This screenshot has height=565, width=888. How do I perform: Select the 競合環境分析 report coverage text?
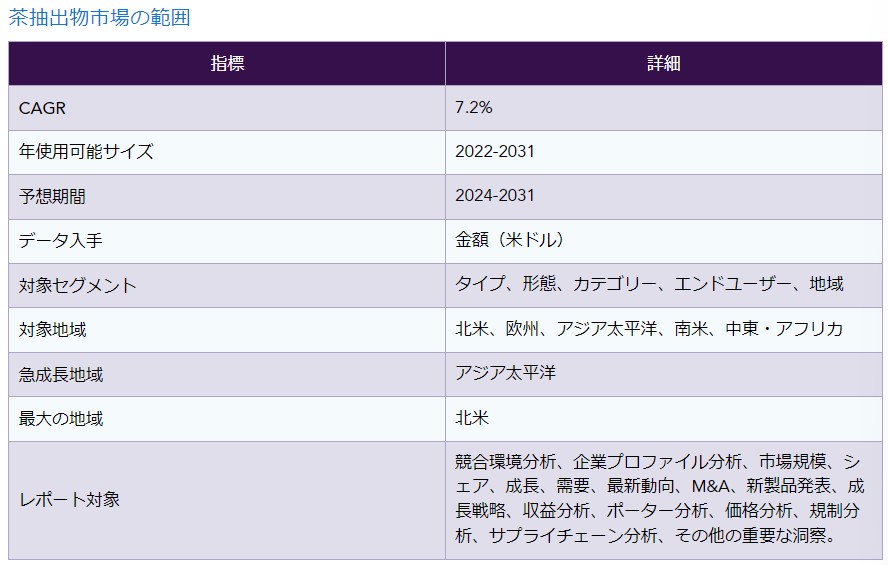[x=660, y=499]
